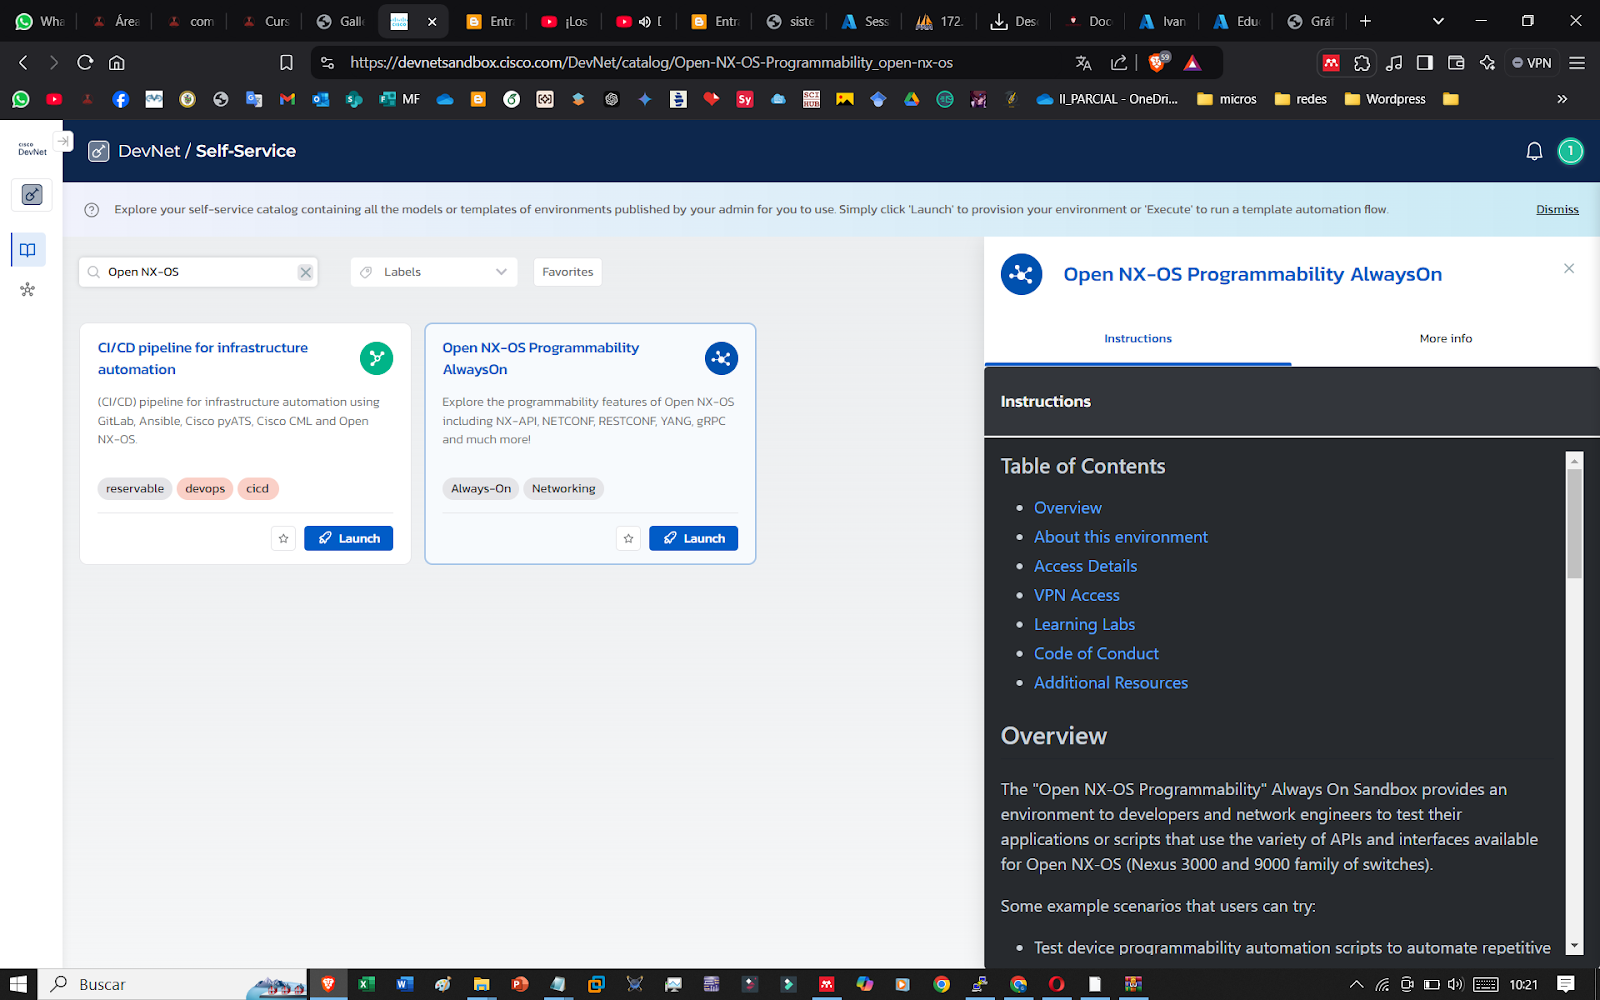Open a new browser tab

click(1365, 21)
